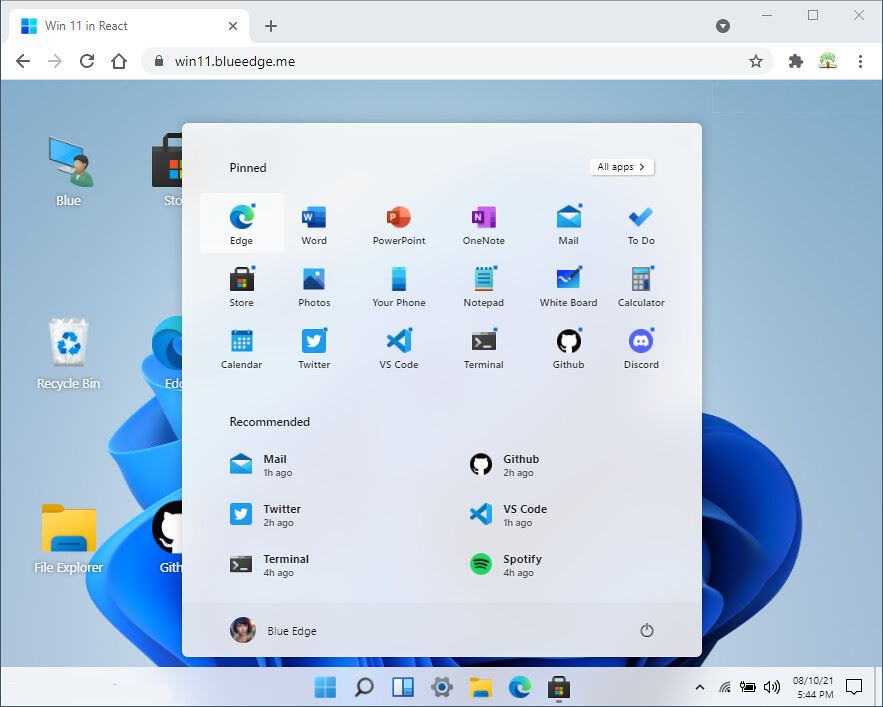Expand the hidden system tray icons

[699, 687]
